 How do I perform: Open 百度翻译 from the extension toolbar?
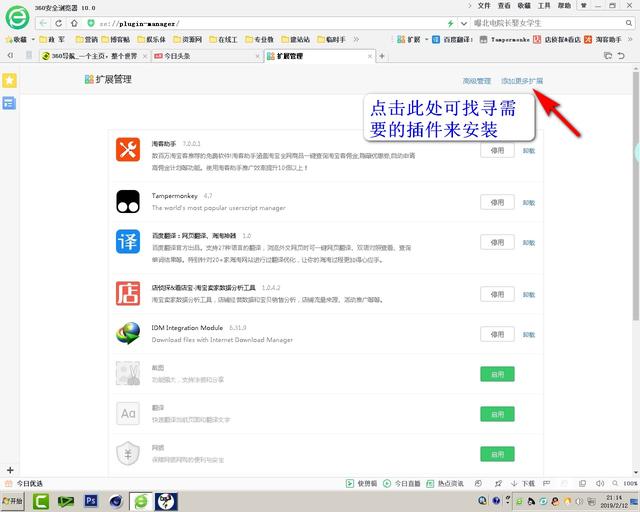453,40
